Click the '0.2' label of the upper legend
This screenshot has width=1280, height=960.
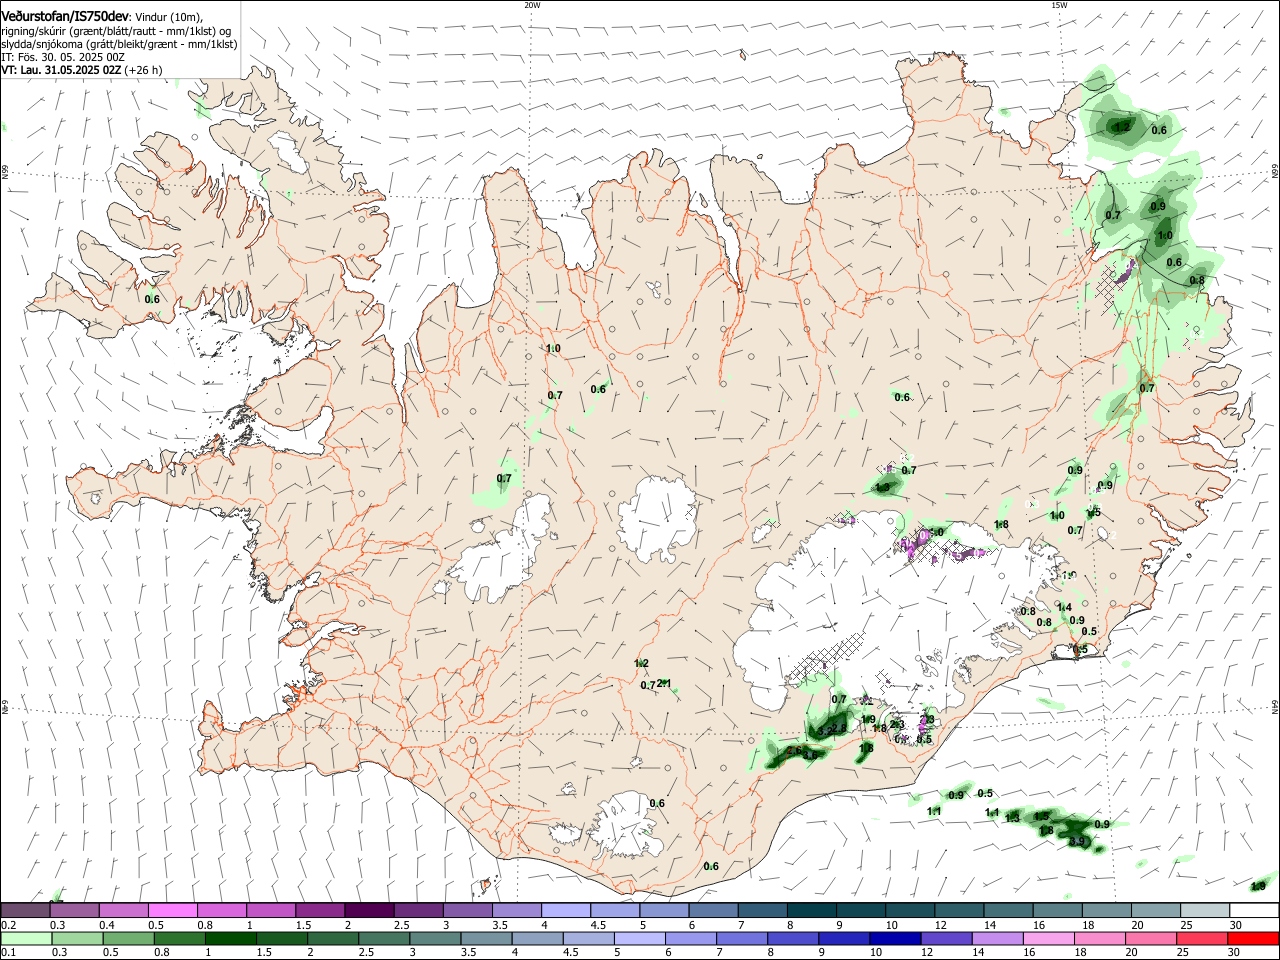pyautogui.click(x=8, y=925)
